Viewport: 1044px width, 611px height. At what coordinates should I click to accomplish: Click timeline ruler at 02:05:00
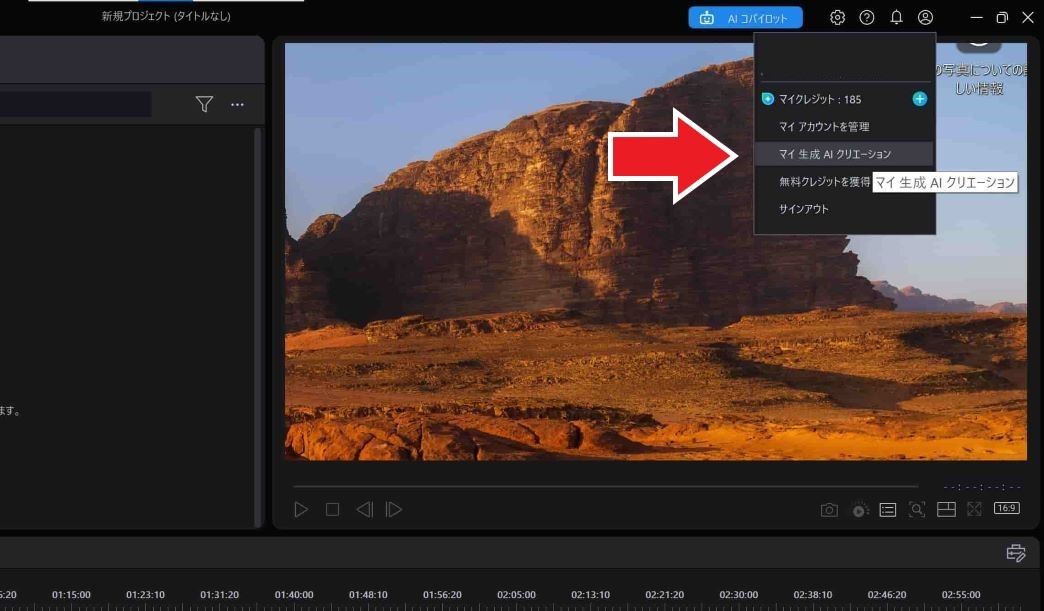(516, 595)
